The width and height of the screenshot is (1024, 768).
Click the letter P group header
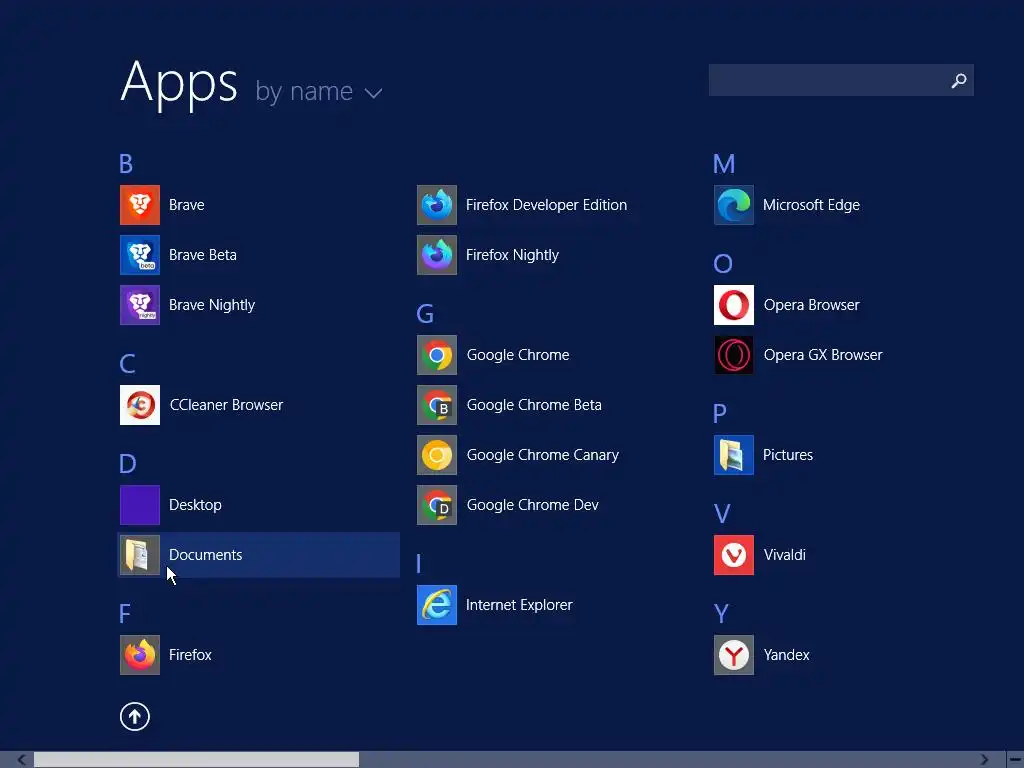[x=720, y=413]
